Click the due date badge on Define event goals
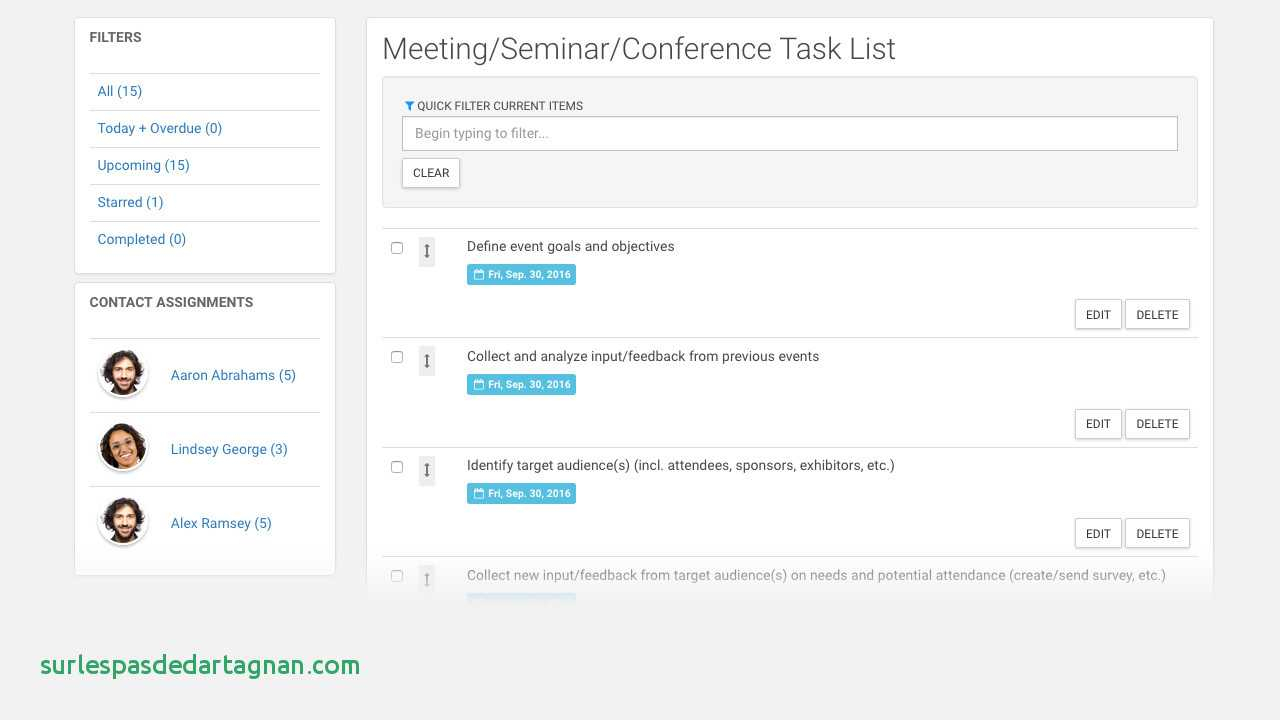Image resolution: width=1280 pixels, height=720 pixels. coord(521,275)
